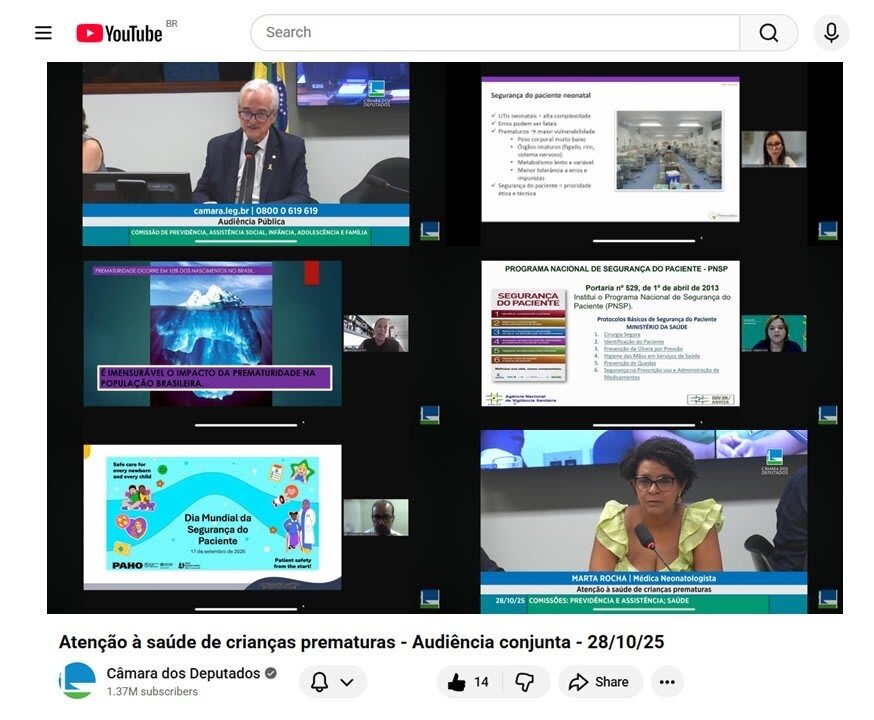This screenshot has width=874, height=720.
Task: Expand the notification options chevron
Action: coord(347,682)
